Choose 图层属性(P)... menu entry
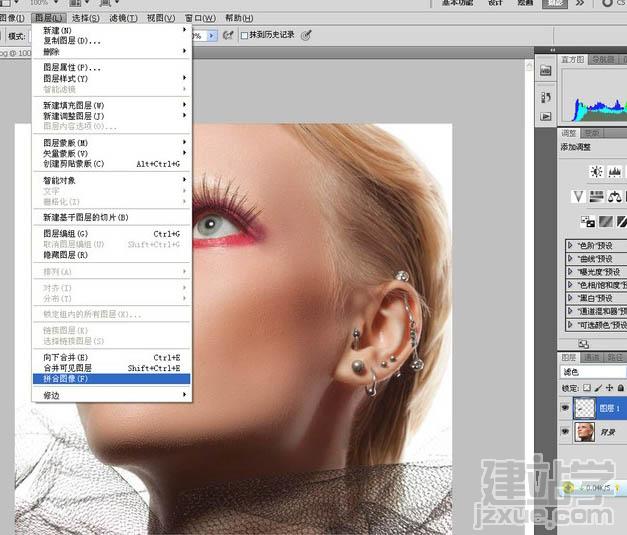 tap(111, 68)
